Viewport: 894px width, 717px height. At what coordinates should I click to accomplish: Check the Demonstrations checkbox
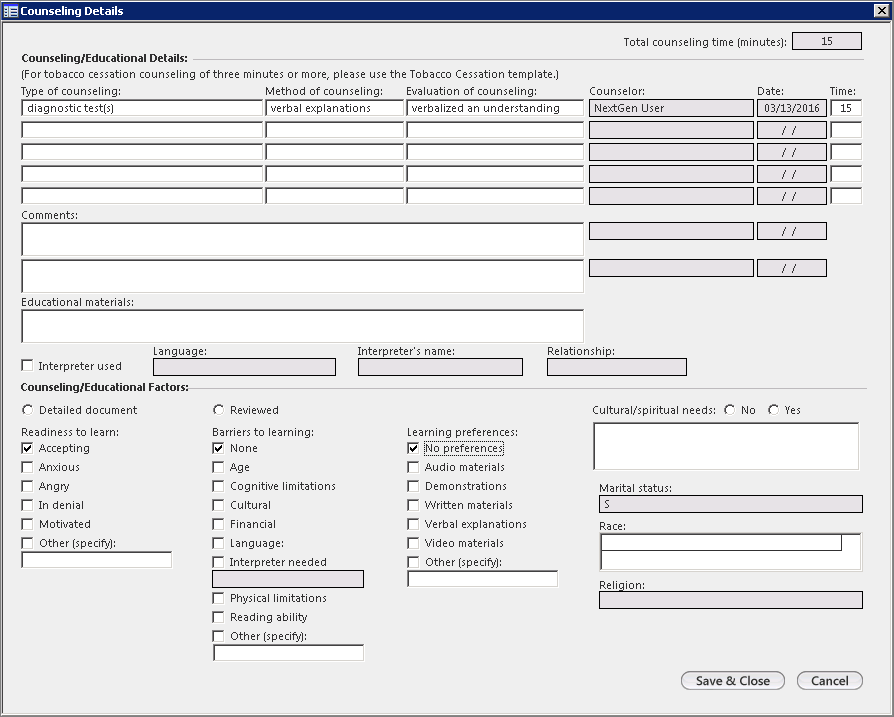point(413,486)
